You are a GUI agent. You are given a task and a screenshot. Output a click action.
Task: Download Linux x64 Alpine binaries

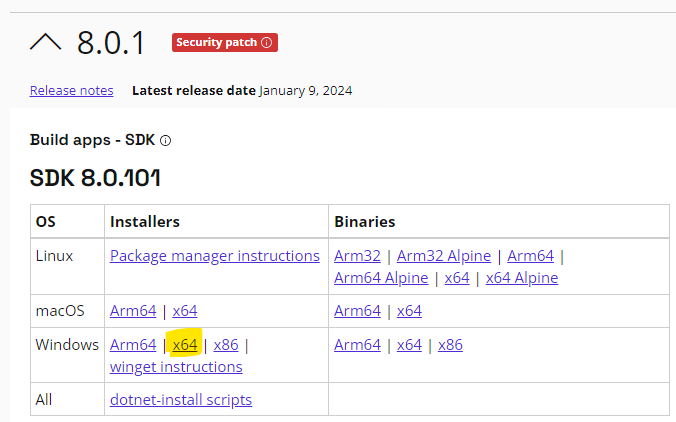[522, 278]
